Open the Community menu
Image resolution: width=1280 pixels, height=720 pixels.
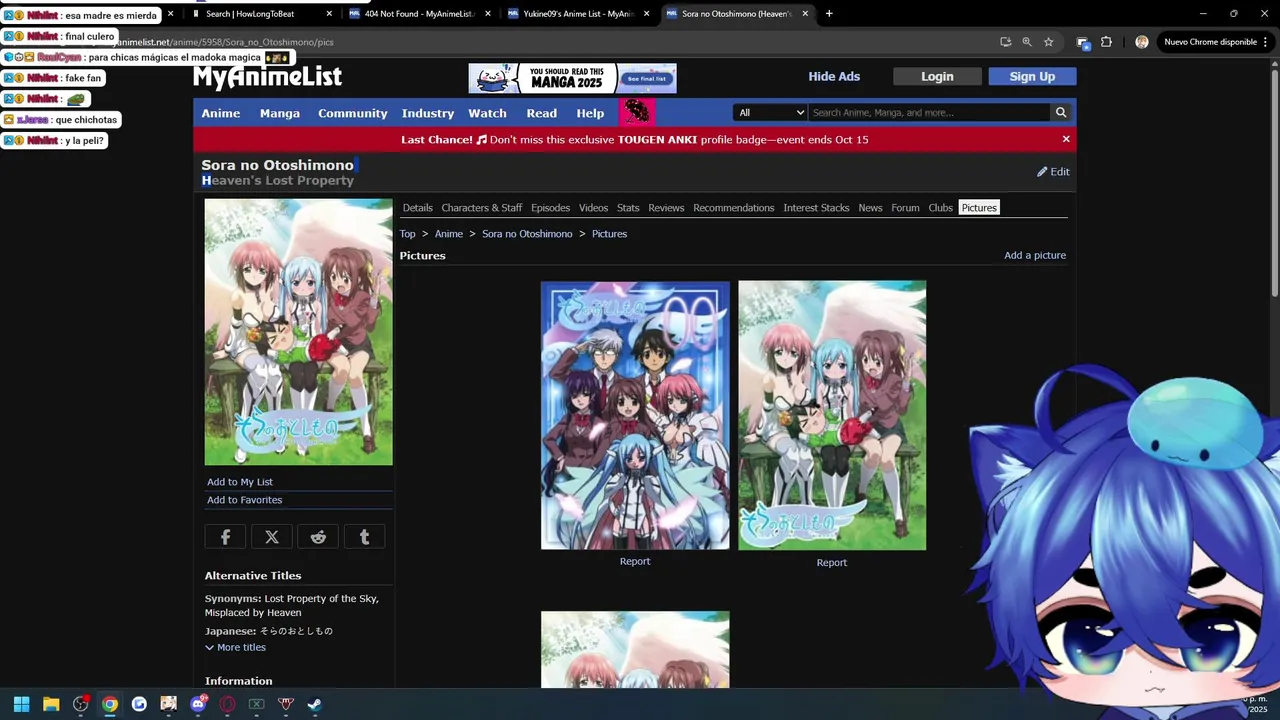click(x=353, y=113)
